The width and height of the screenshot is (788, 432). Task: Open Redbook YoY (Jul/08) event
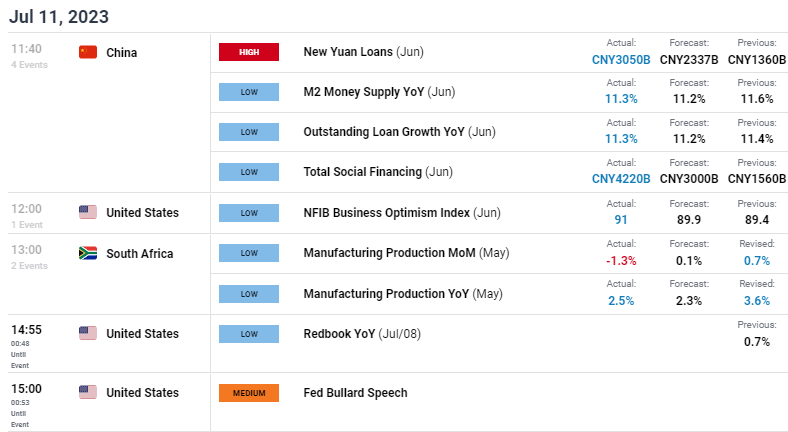(362, 334)
